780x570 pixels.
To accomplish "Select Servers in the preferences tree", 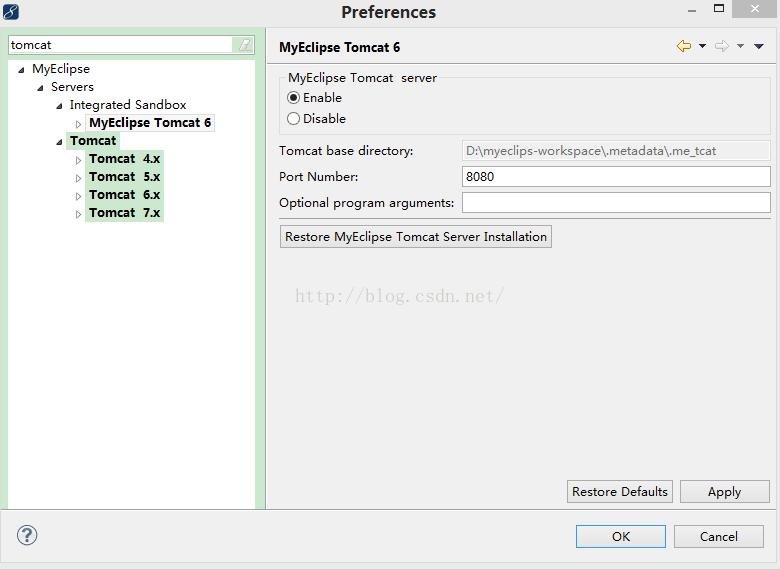I will [72, 87].
